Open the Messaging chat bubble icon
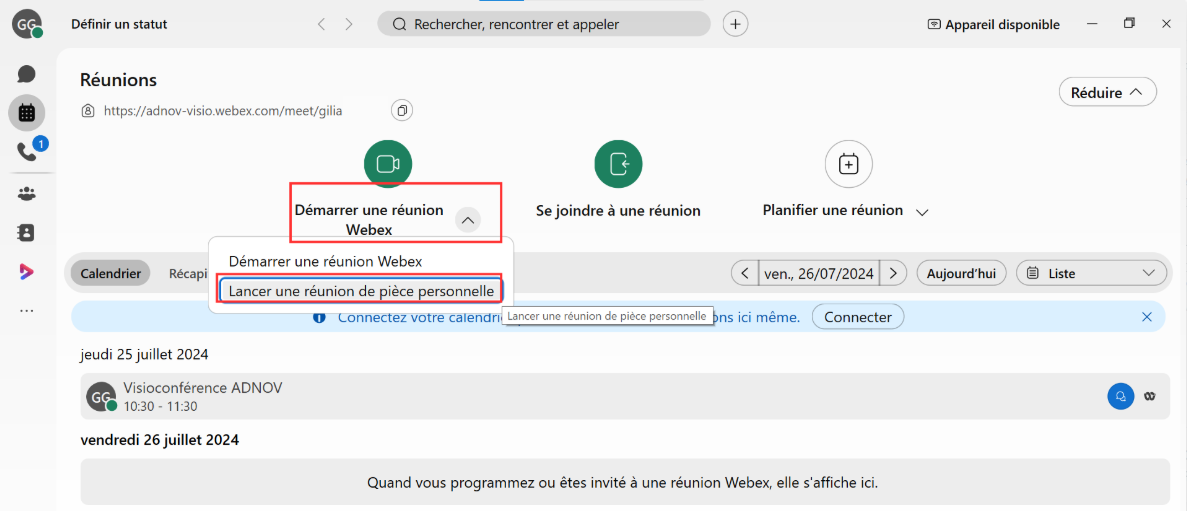Viewport: 1187px width, 511px height. (26, 73)
